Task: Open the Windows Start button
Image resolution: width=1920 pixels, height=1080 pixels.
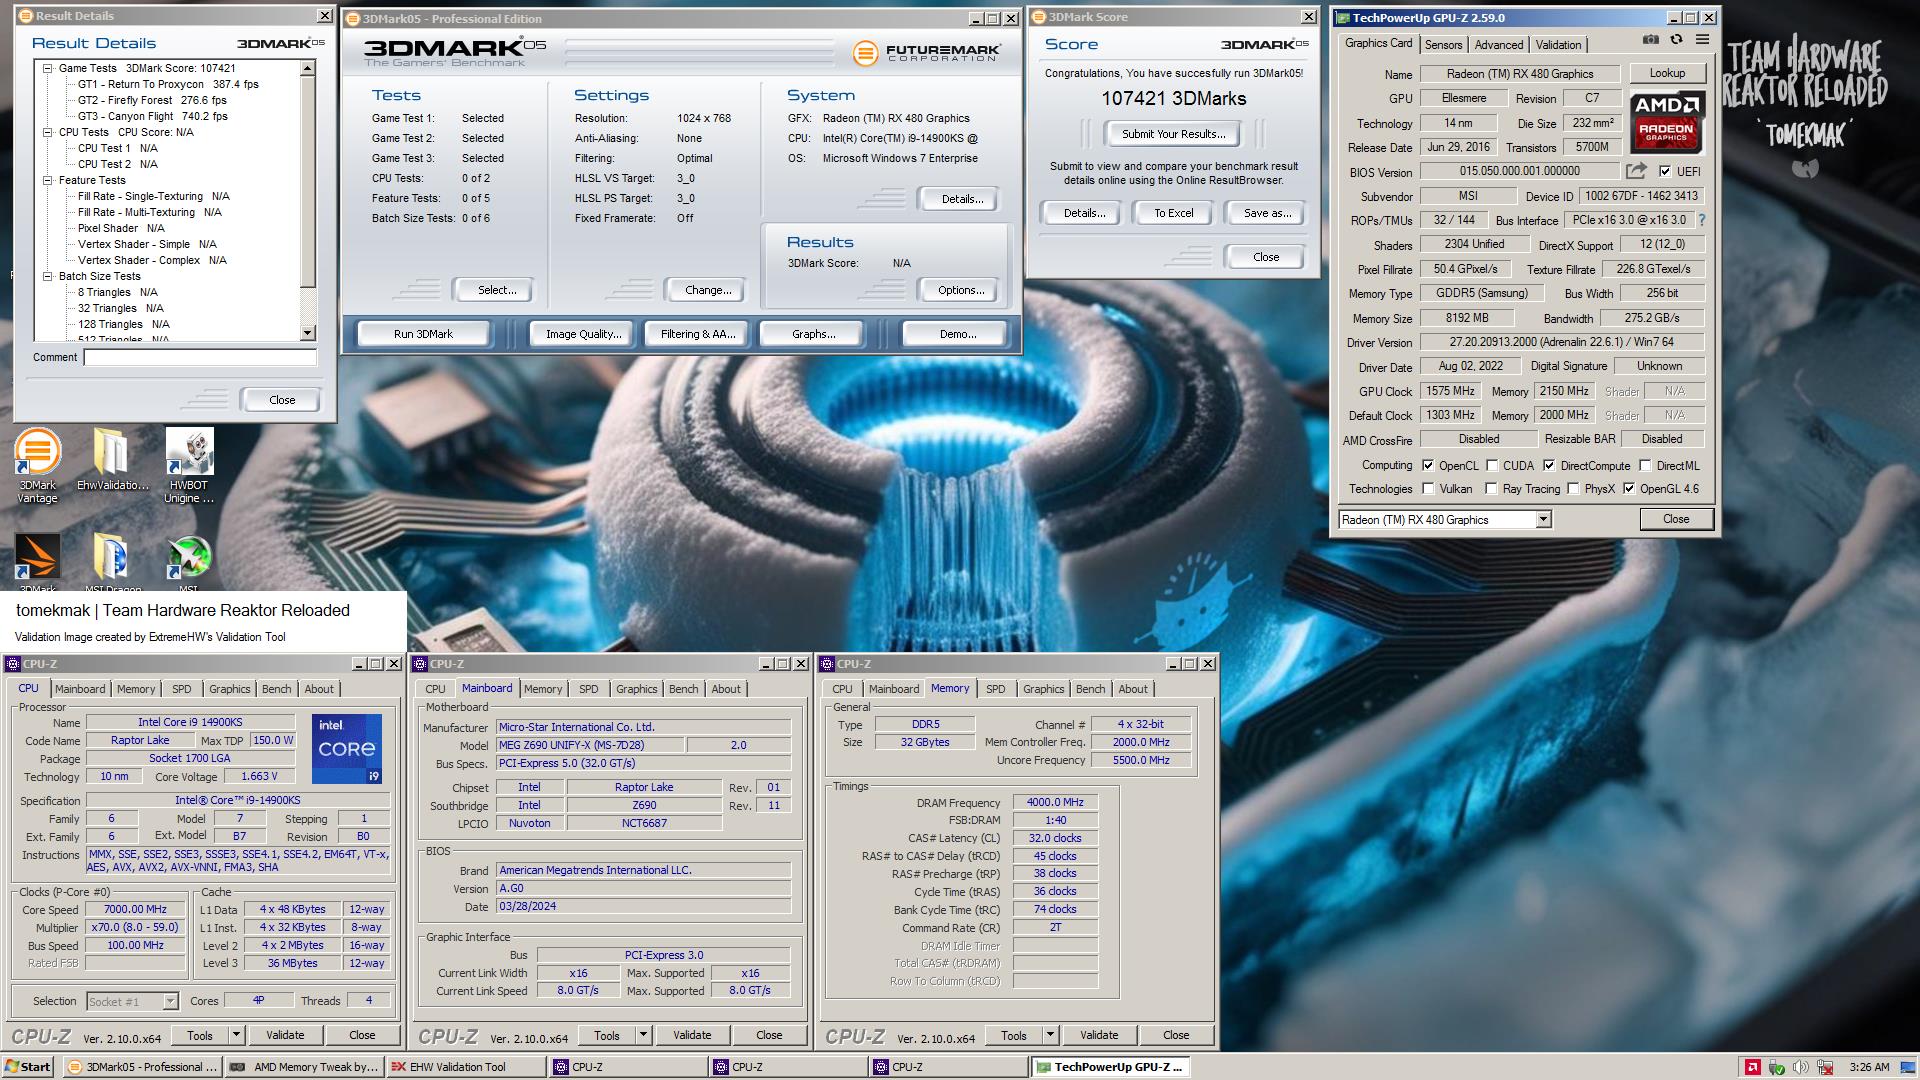Action: (x=28, y=1067)
